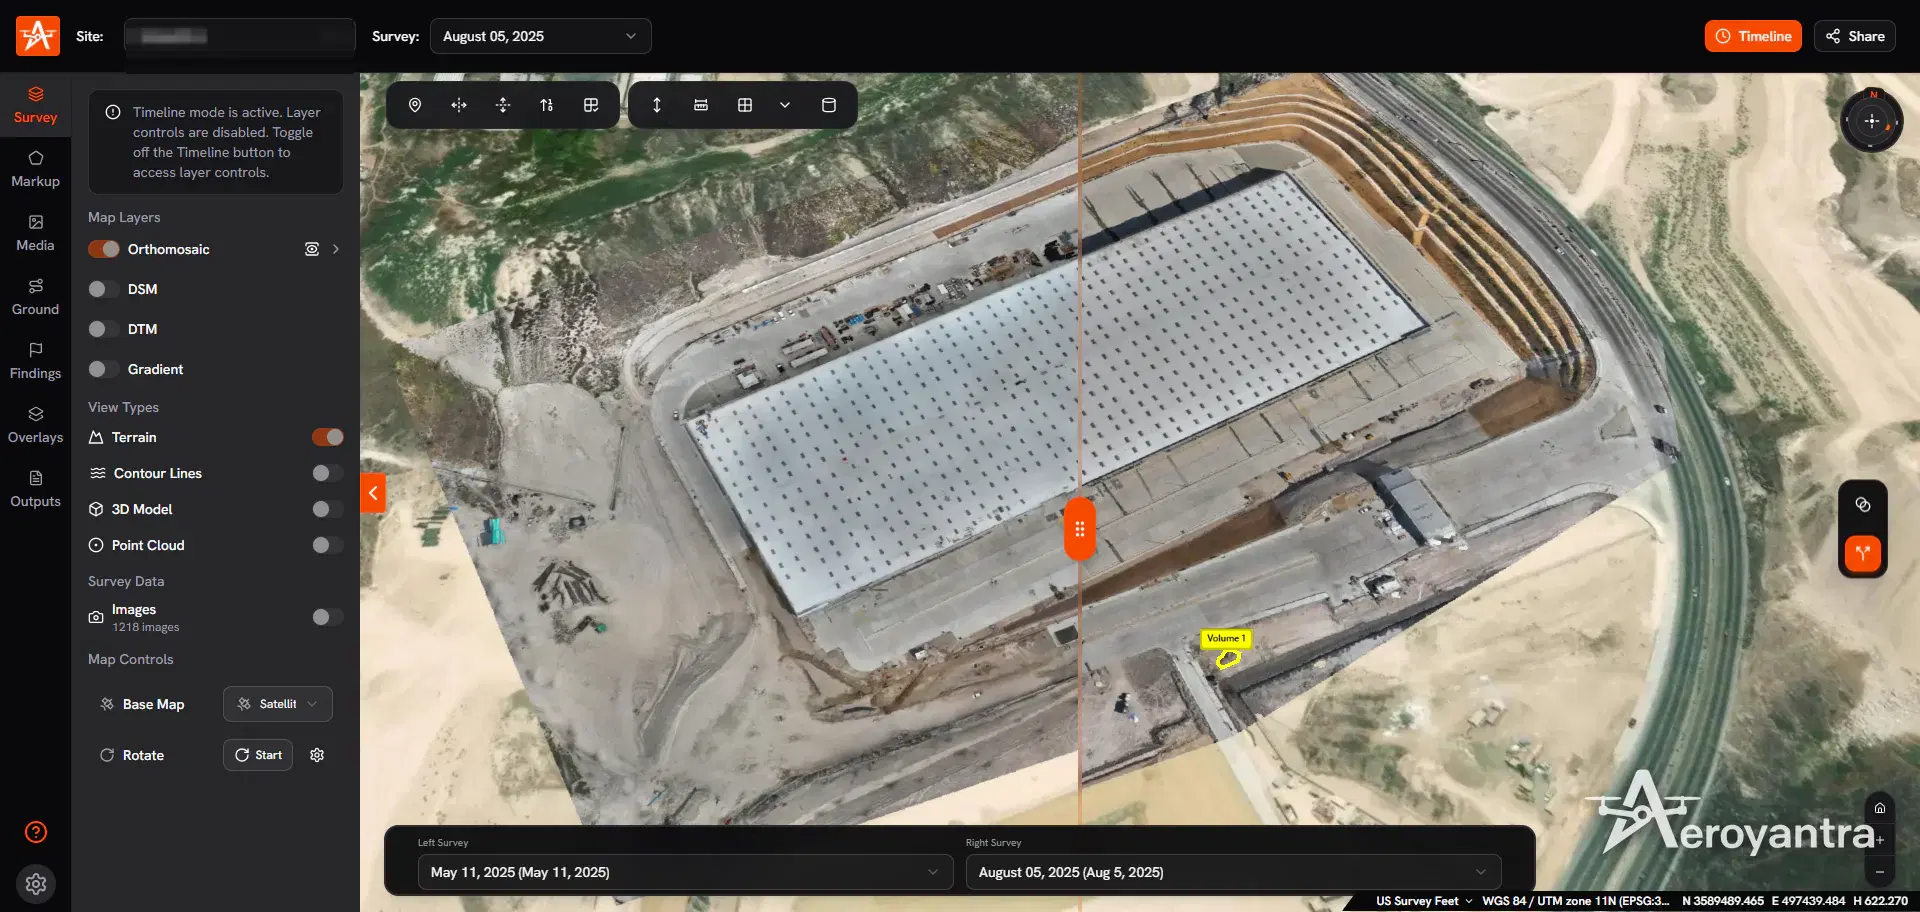The height and width of the screenshot is (912, 1920).
Task: Click the Point Cloud icon
Action: [x=96, y=545]
